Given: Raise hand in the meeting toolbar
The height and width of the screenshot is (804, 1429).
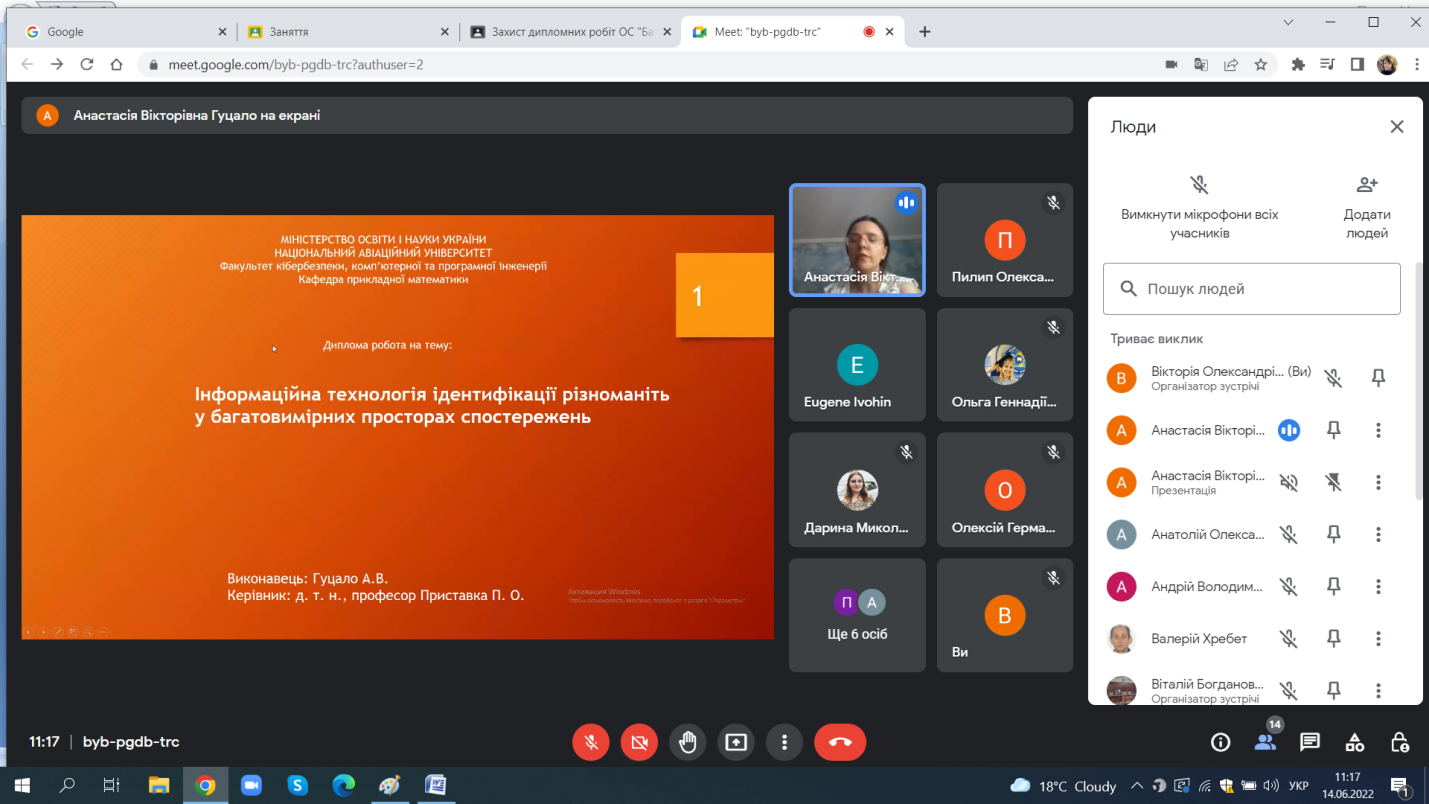Looking at the screenshot, I should [x=688, y=742].
